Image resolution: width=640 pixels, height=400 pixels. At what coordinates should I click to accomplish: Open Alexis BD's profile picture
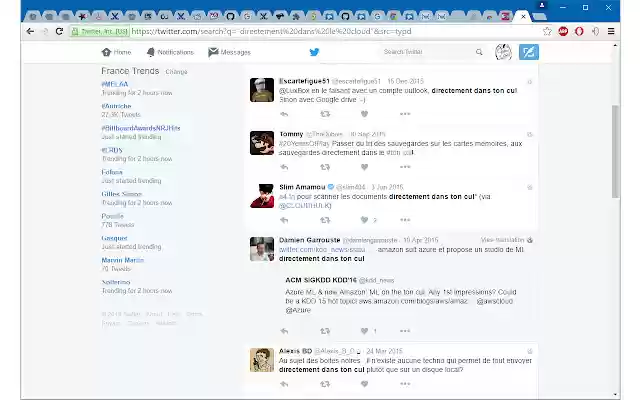[x=262, y=359]
